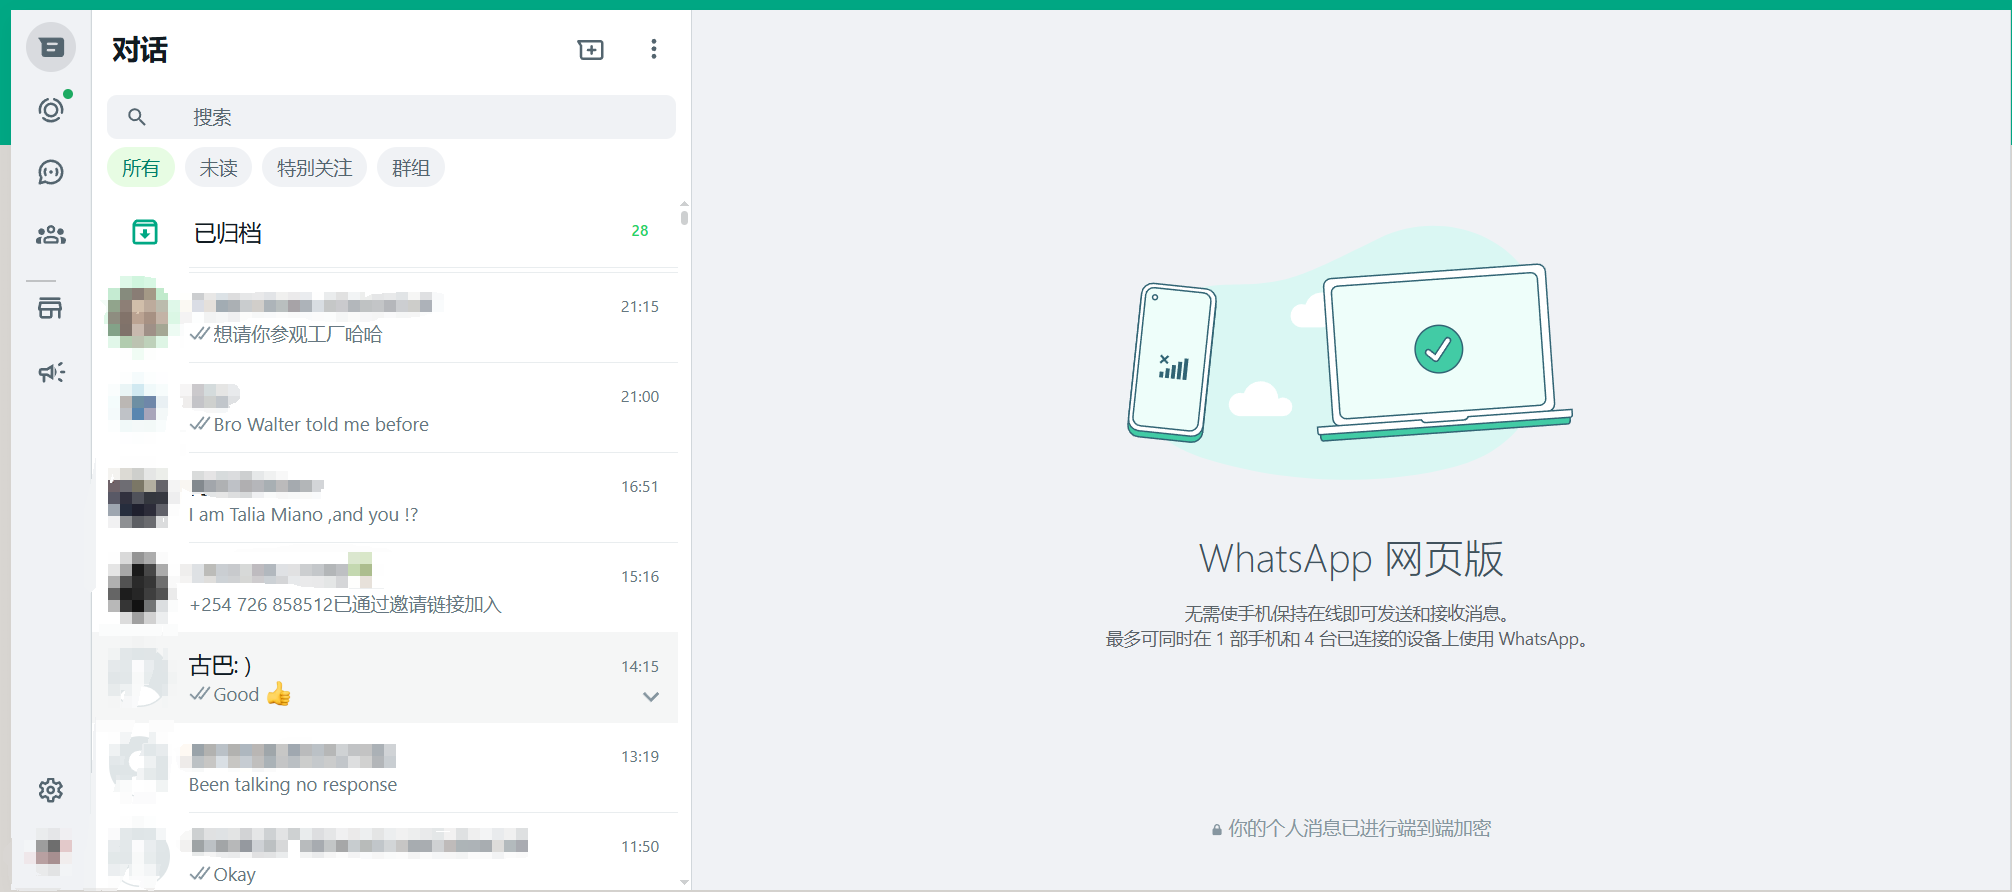
Task: Click avatar of the 21:15 chat
Action: point(139,317)
